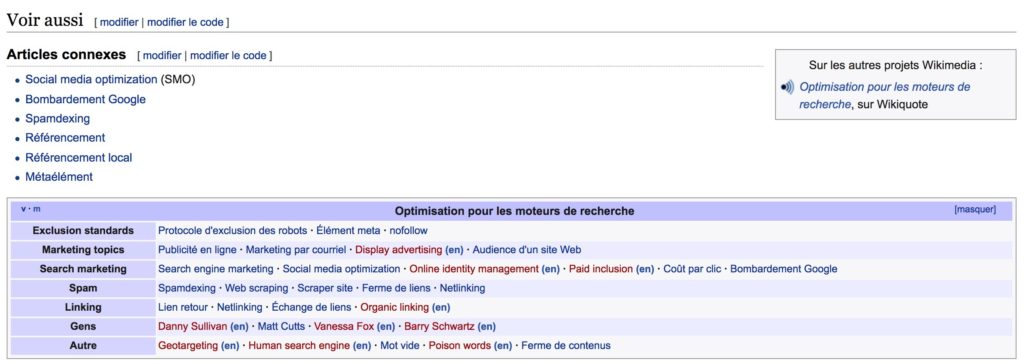Click the red Organic linking link

click(x=394, y=306)
